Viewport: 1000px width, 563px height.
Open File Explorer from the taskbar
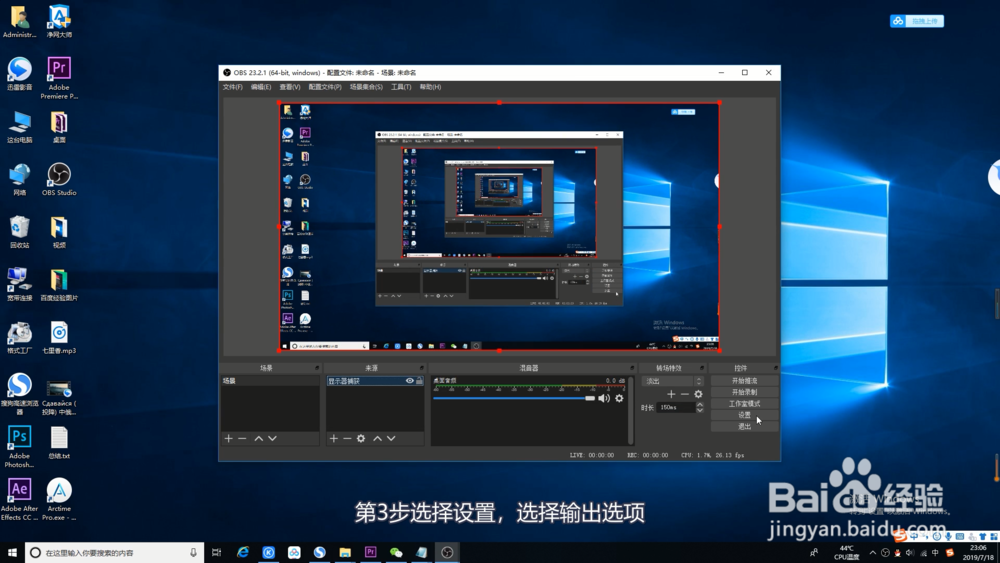tap(345, 553)
